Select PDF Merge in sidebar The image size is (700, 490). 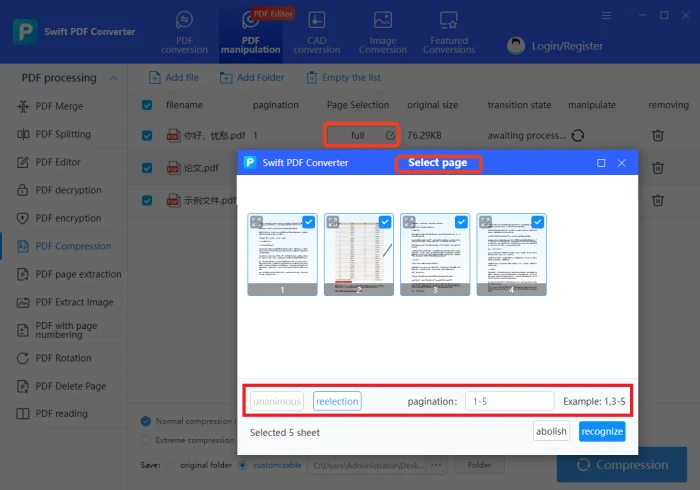(63, 106)
